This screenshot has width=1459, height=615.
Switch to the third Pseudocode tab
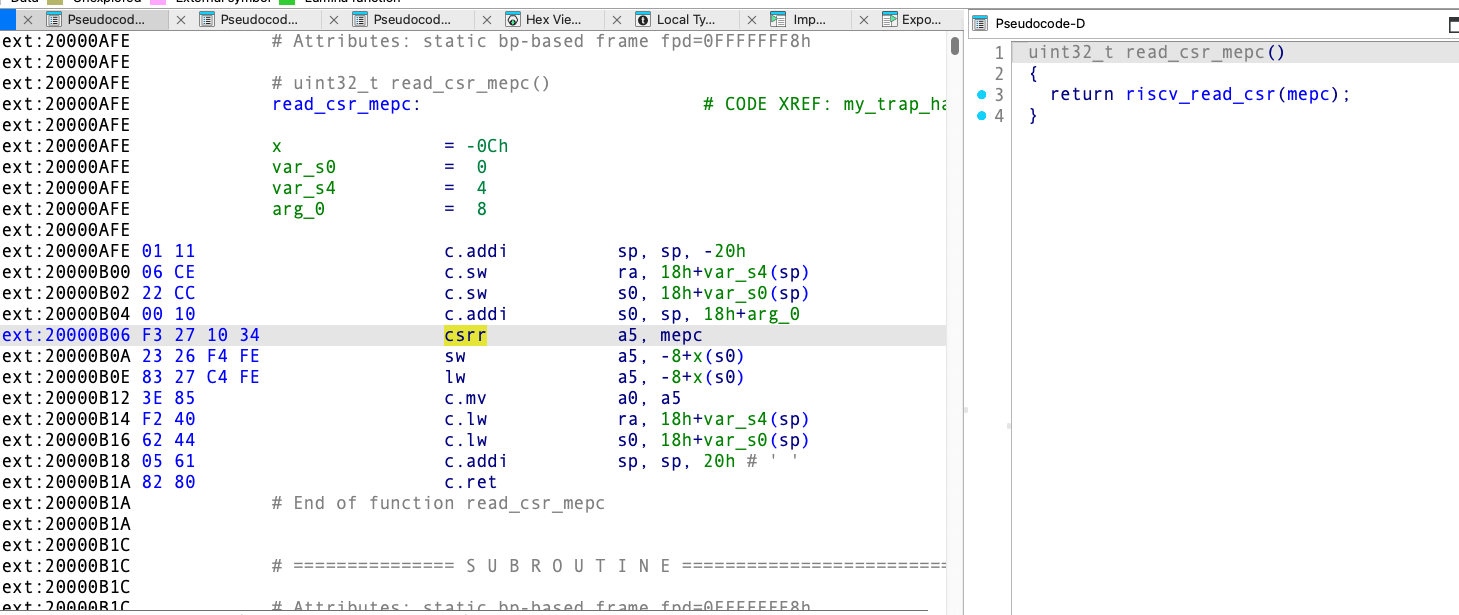point(412,19)
